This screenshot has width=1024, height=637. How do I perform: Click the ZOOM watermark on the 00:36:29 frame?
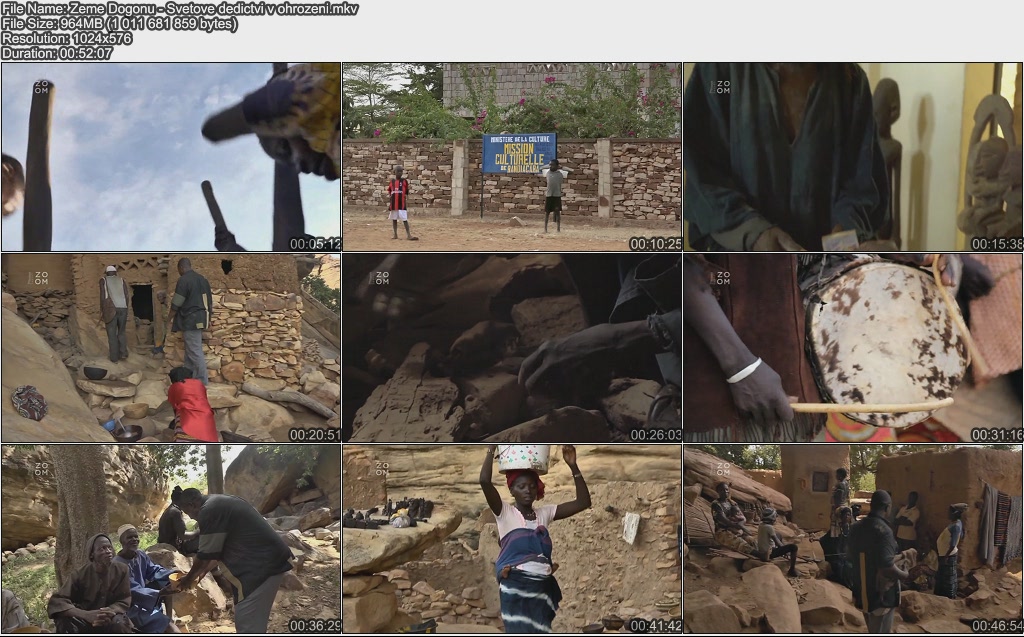coord(41,468)
